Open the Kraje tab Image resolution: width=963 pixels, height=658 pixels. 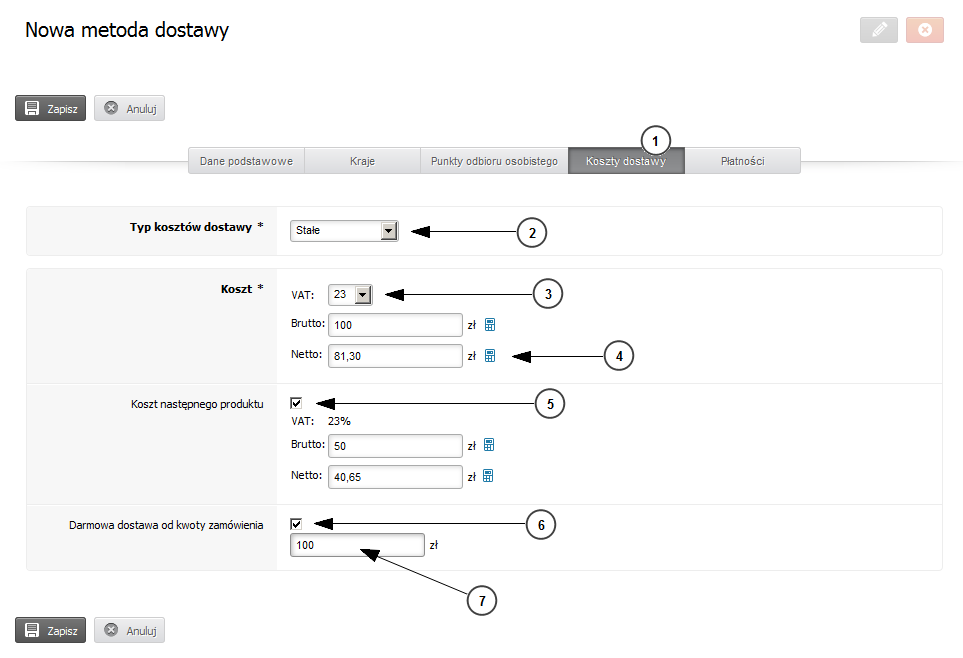[362, 161]
